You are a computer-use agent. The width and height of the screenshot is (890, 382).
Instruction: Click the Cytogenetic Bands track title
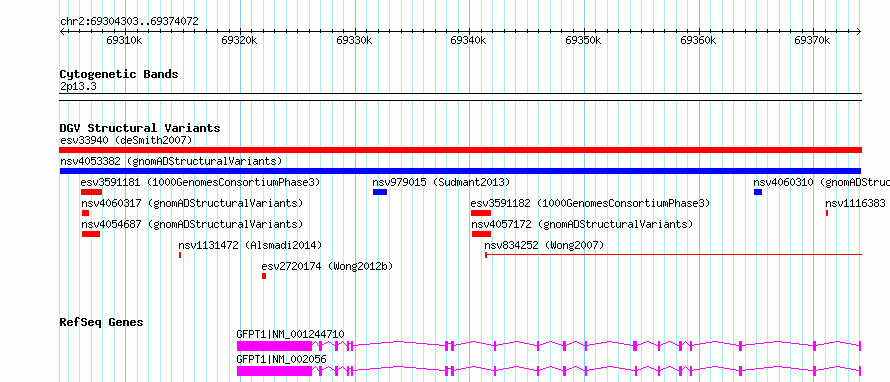point(119,74)
